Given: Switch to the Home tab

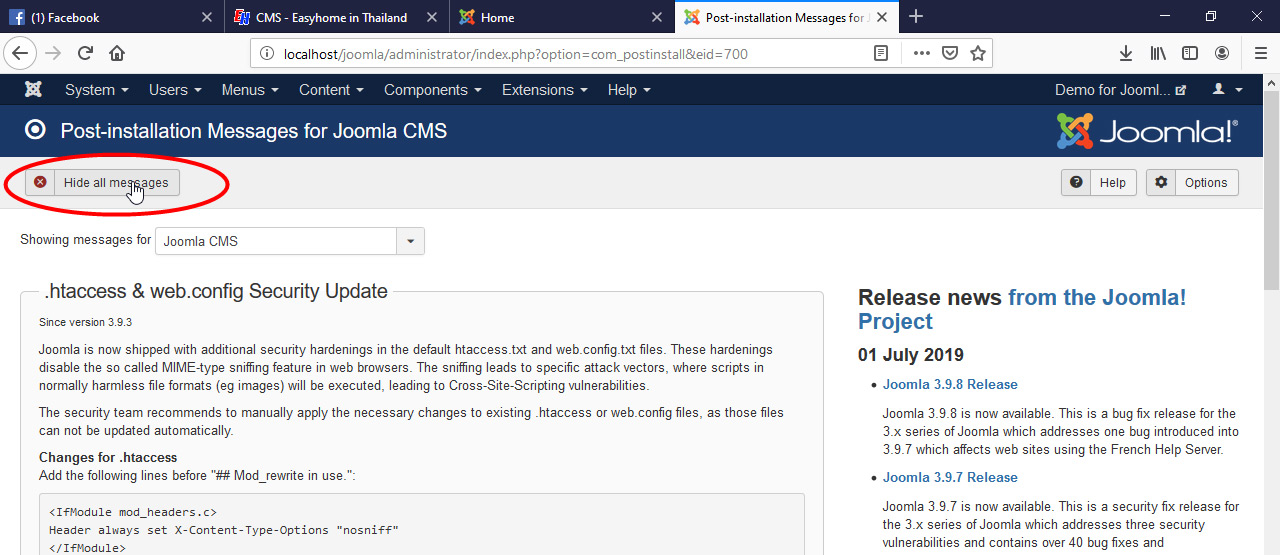Looking at the screenshot, I should [562, 17].
